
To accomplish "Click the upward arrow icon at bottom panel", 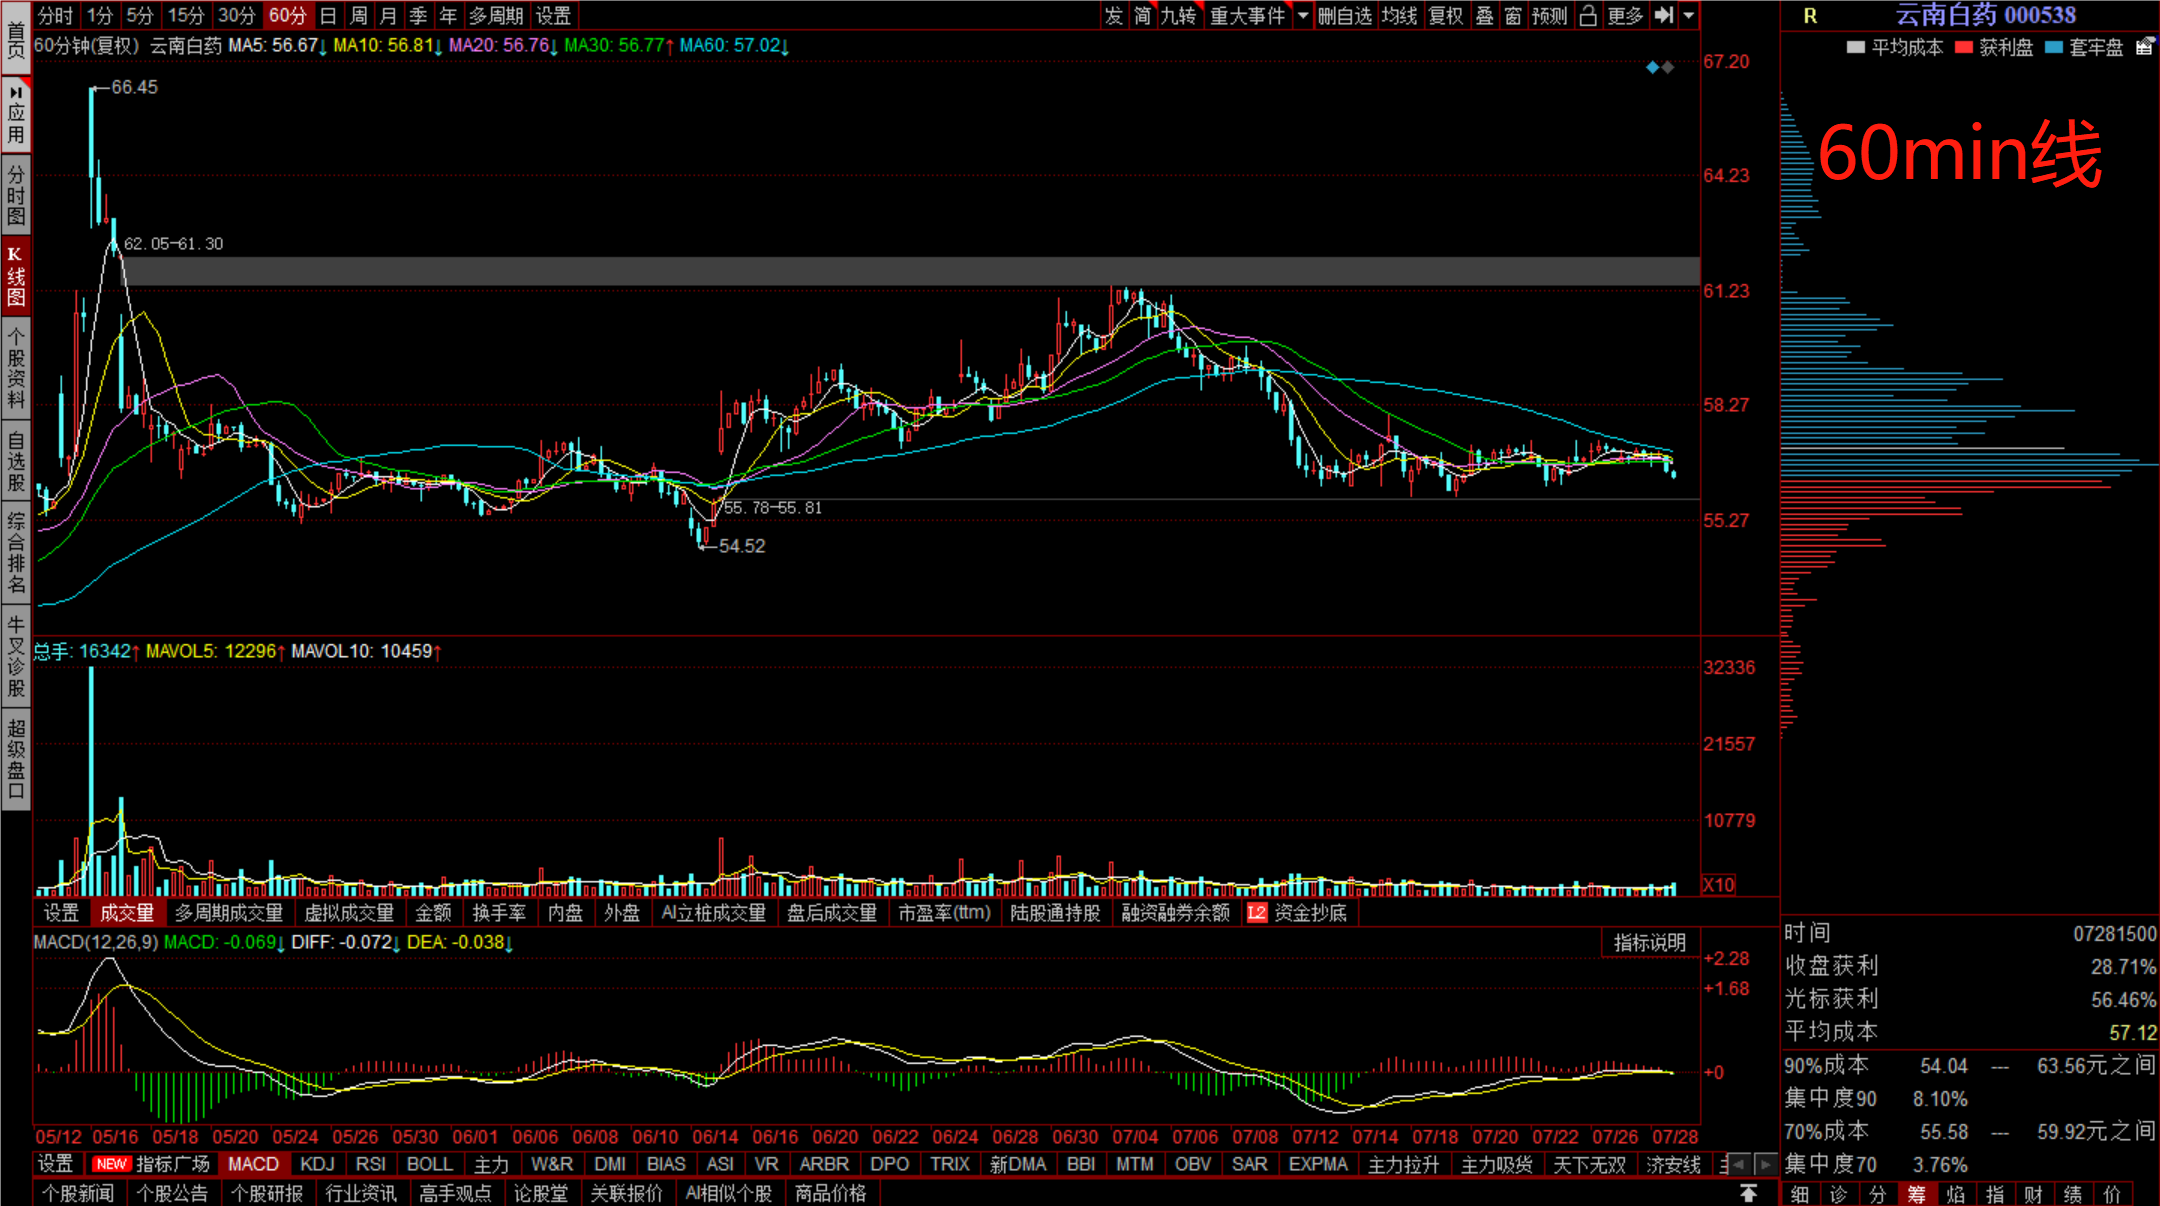I will tap(1748, 1193).
